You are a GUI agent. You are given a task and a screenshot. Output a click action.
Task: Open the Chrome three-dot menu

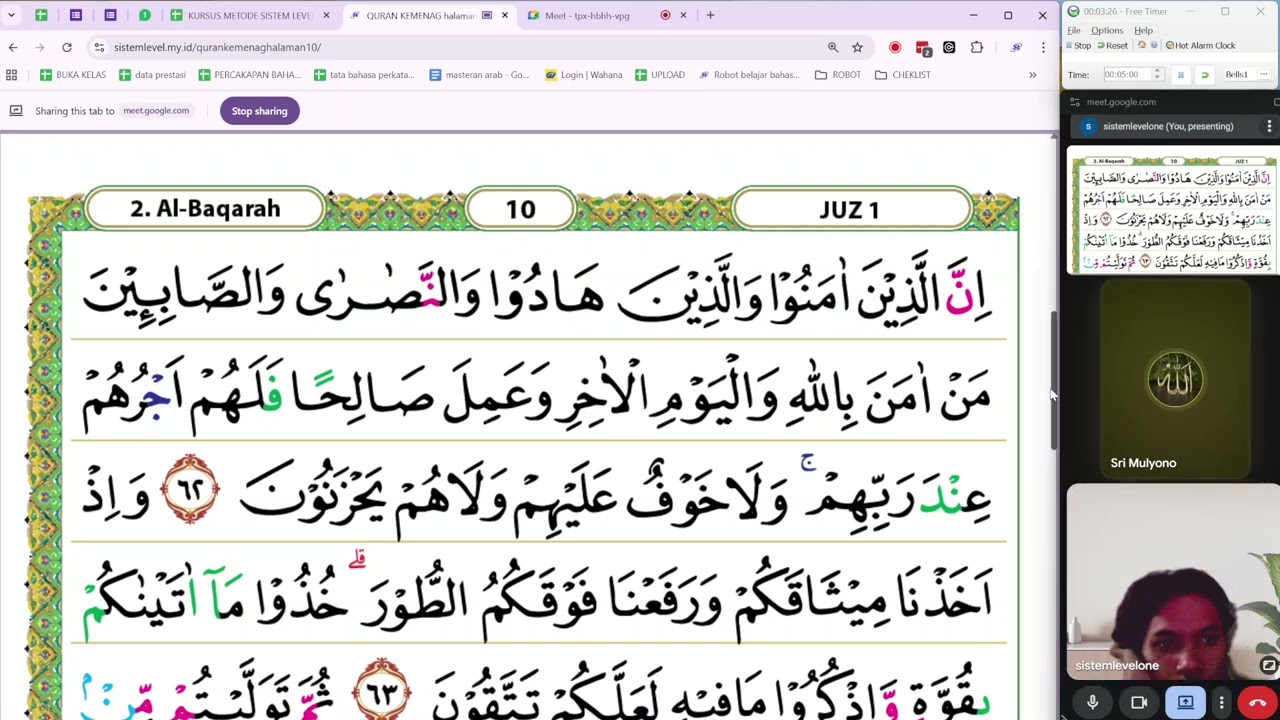[1043, 47]
